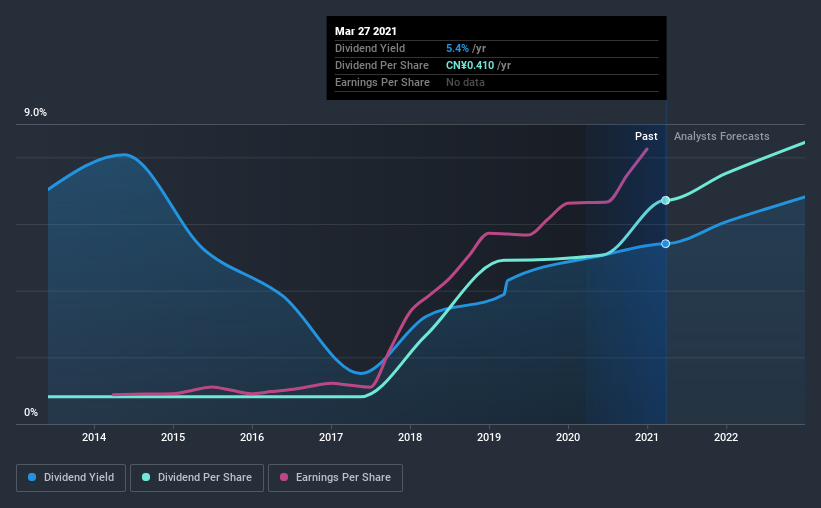Viewport: 821px width, 508px height.
Task: Click the 'Analysts Forecasts' label
Action: coord(722,136)
